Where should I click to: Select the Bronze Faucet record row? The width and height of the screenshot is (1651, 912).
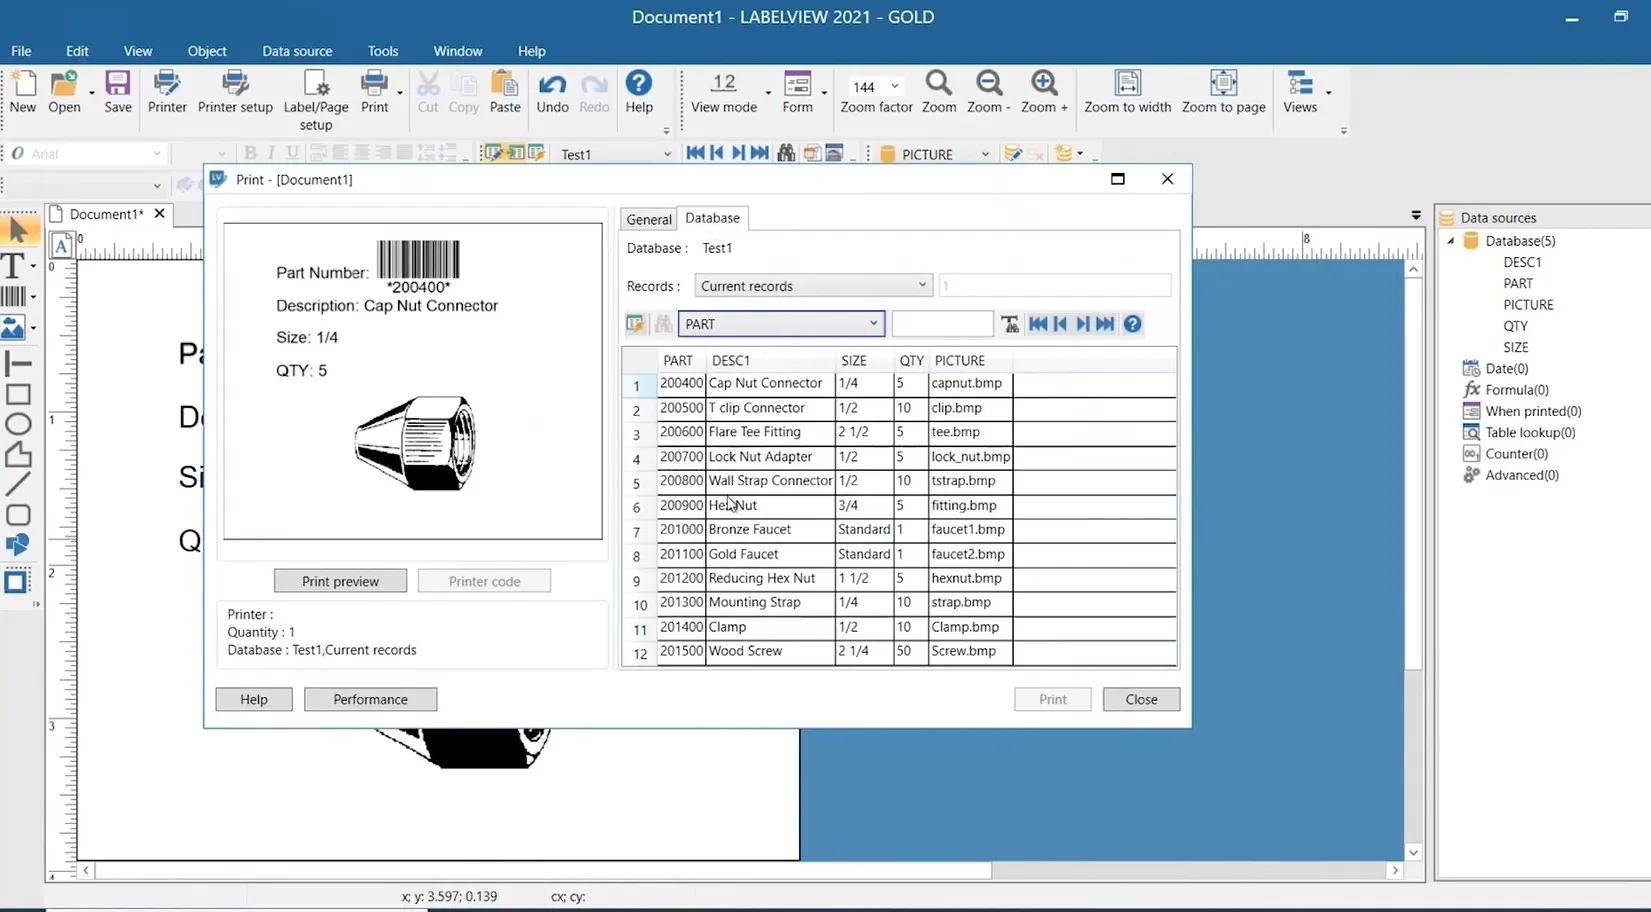pyautogui.click(x=899, y=530)
